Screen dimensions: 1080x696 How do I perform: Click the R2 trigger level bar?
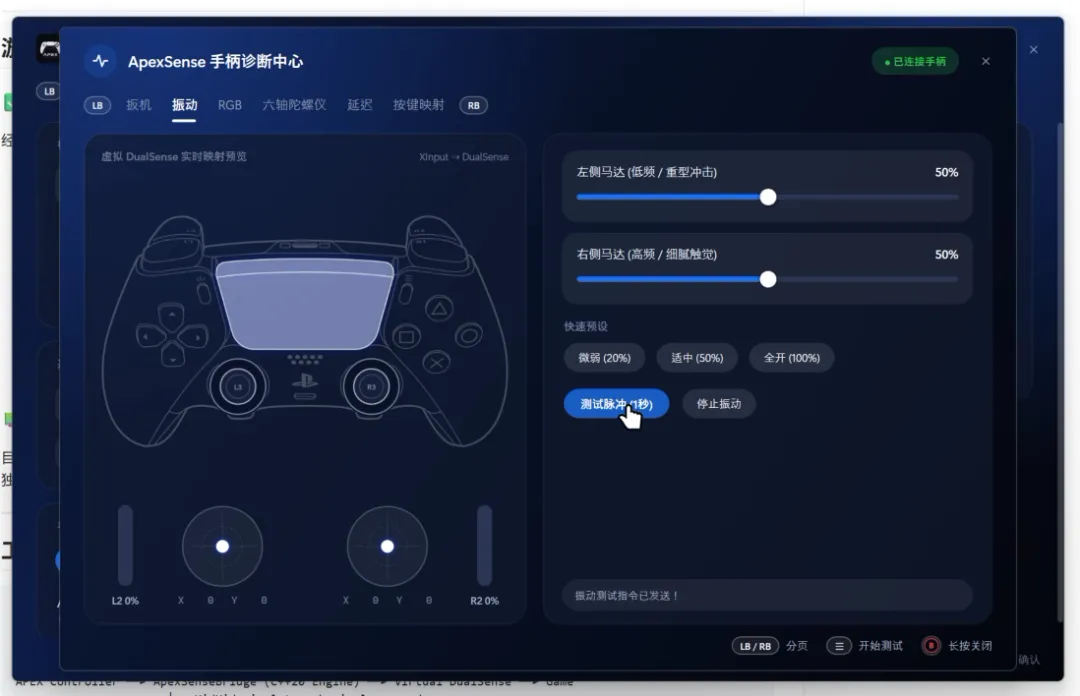coord(485,545)
